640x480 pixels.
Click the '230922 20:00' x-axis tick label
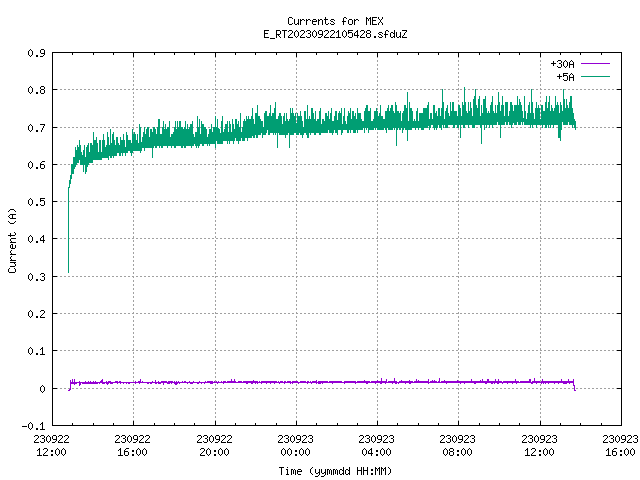tap(214, 446)
